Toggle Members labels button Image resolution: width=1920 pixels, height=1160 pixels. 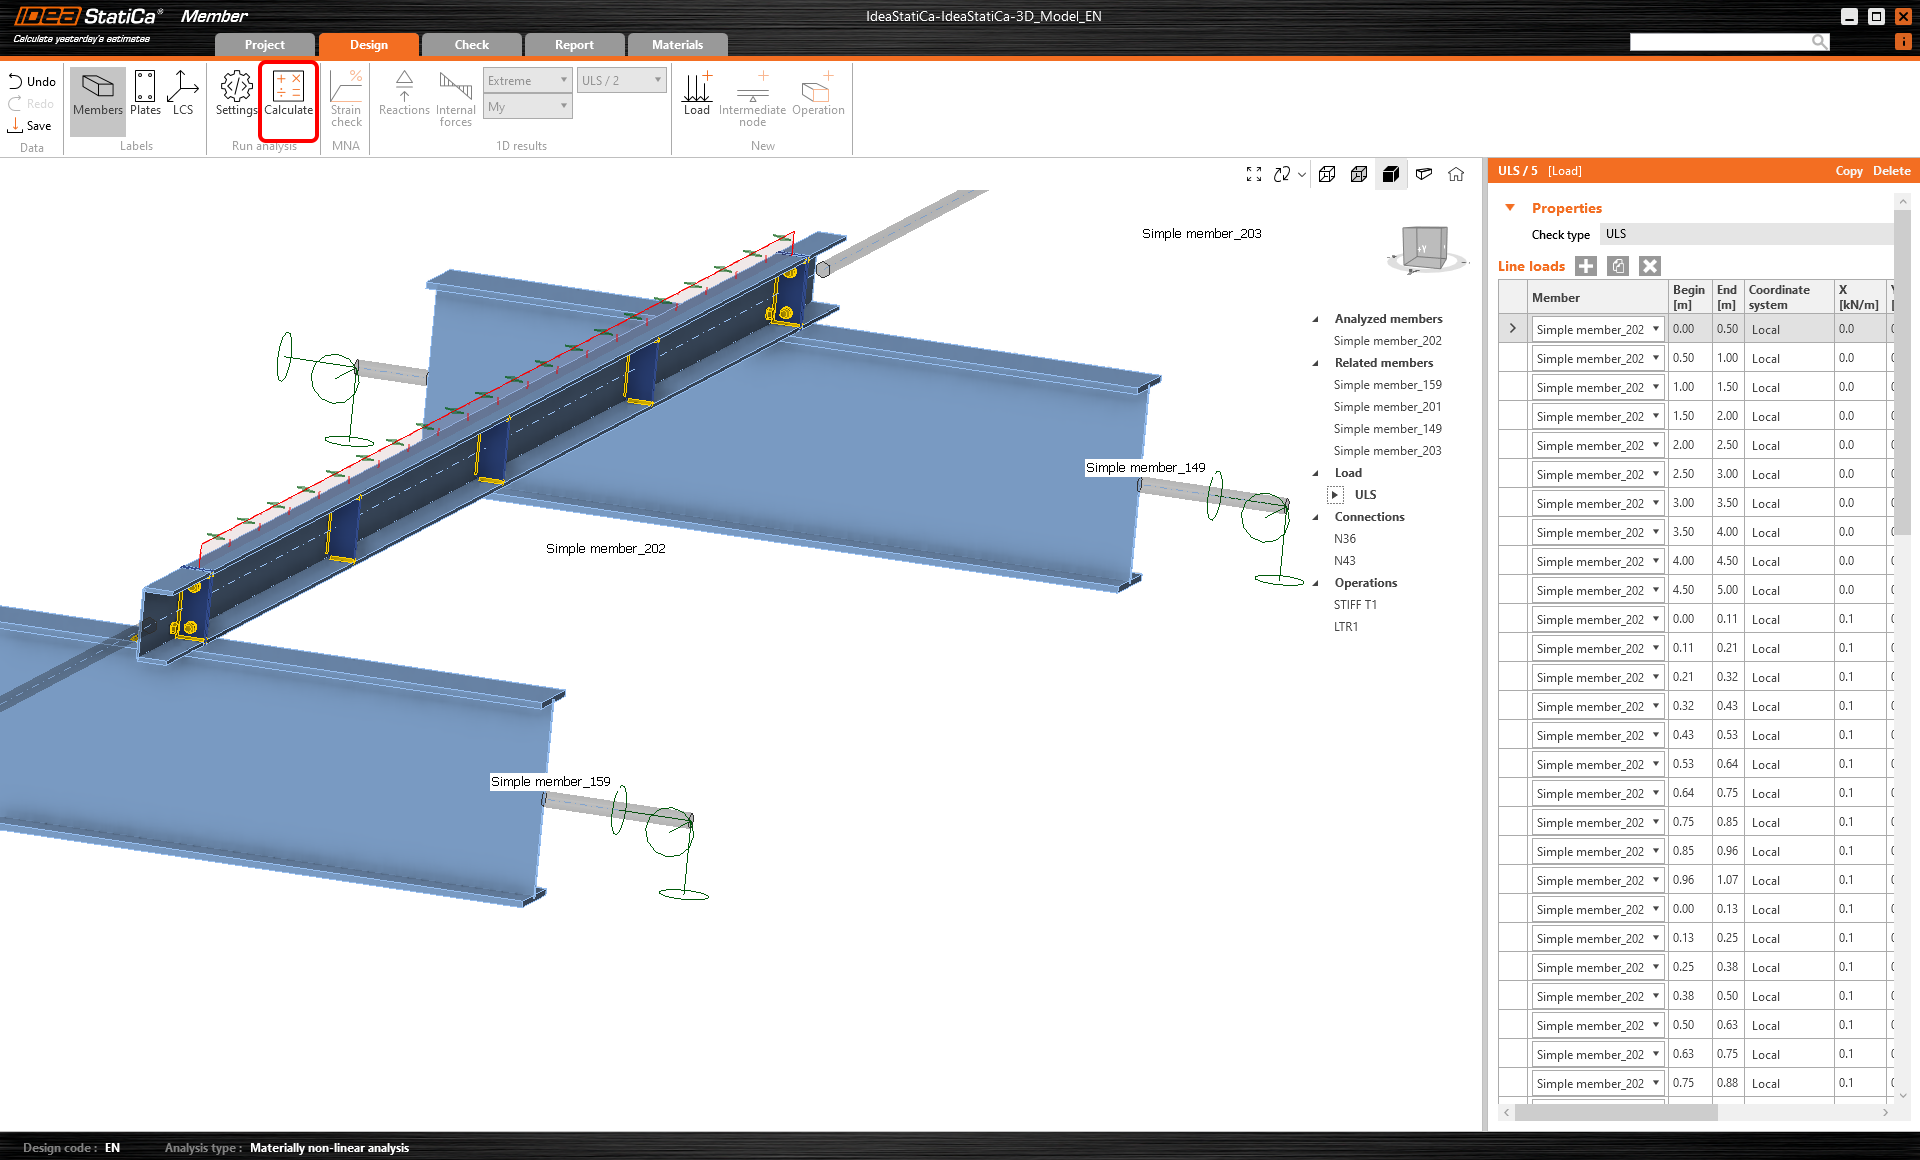click(98, 94)
